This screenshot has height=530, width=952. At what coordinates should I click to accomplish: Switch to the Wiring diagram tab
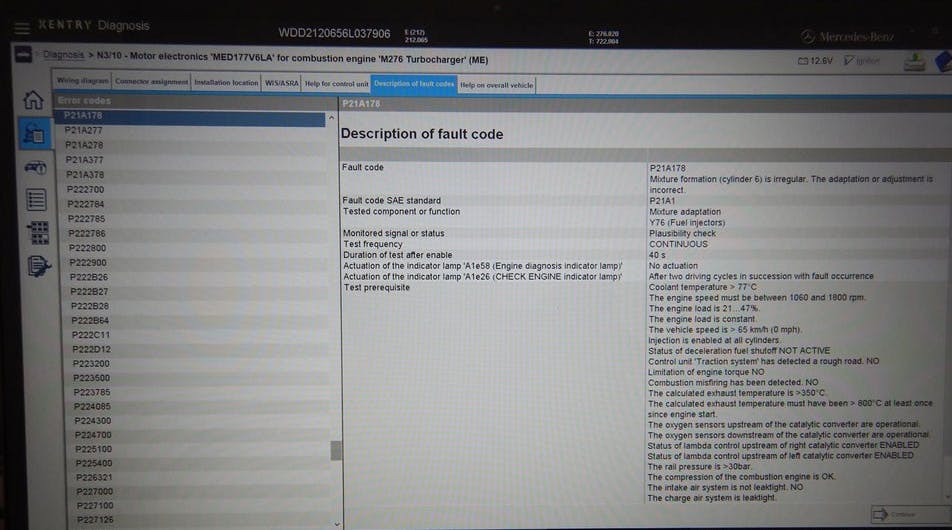(x=82, y=82)
